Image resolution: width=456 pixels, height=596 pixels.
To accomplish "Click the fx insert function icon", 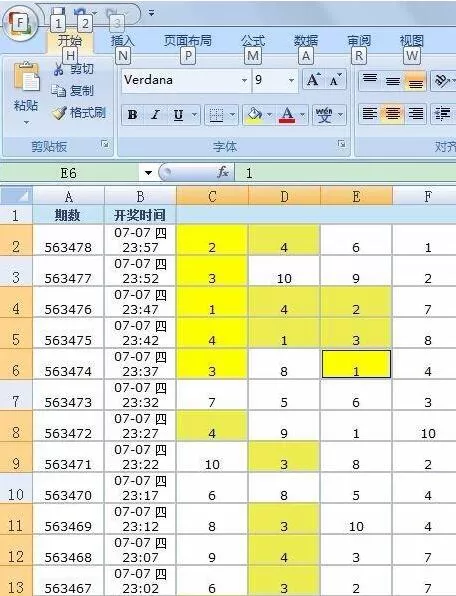I will pyautogui.click(x=223, y=172).
